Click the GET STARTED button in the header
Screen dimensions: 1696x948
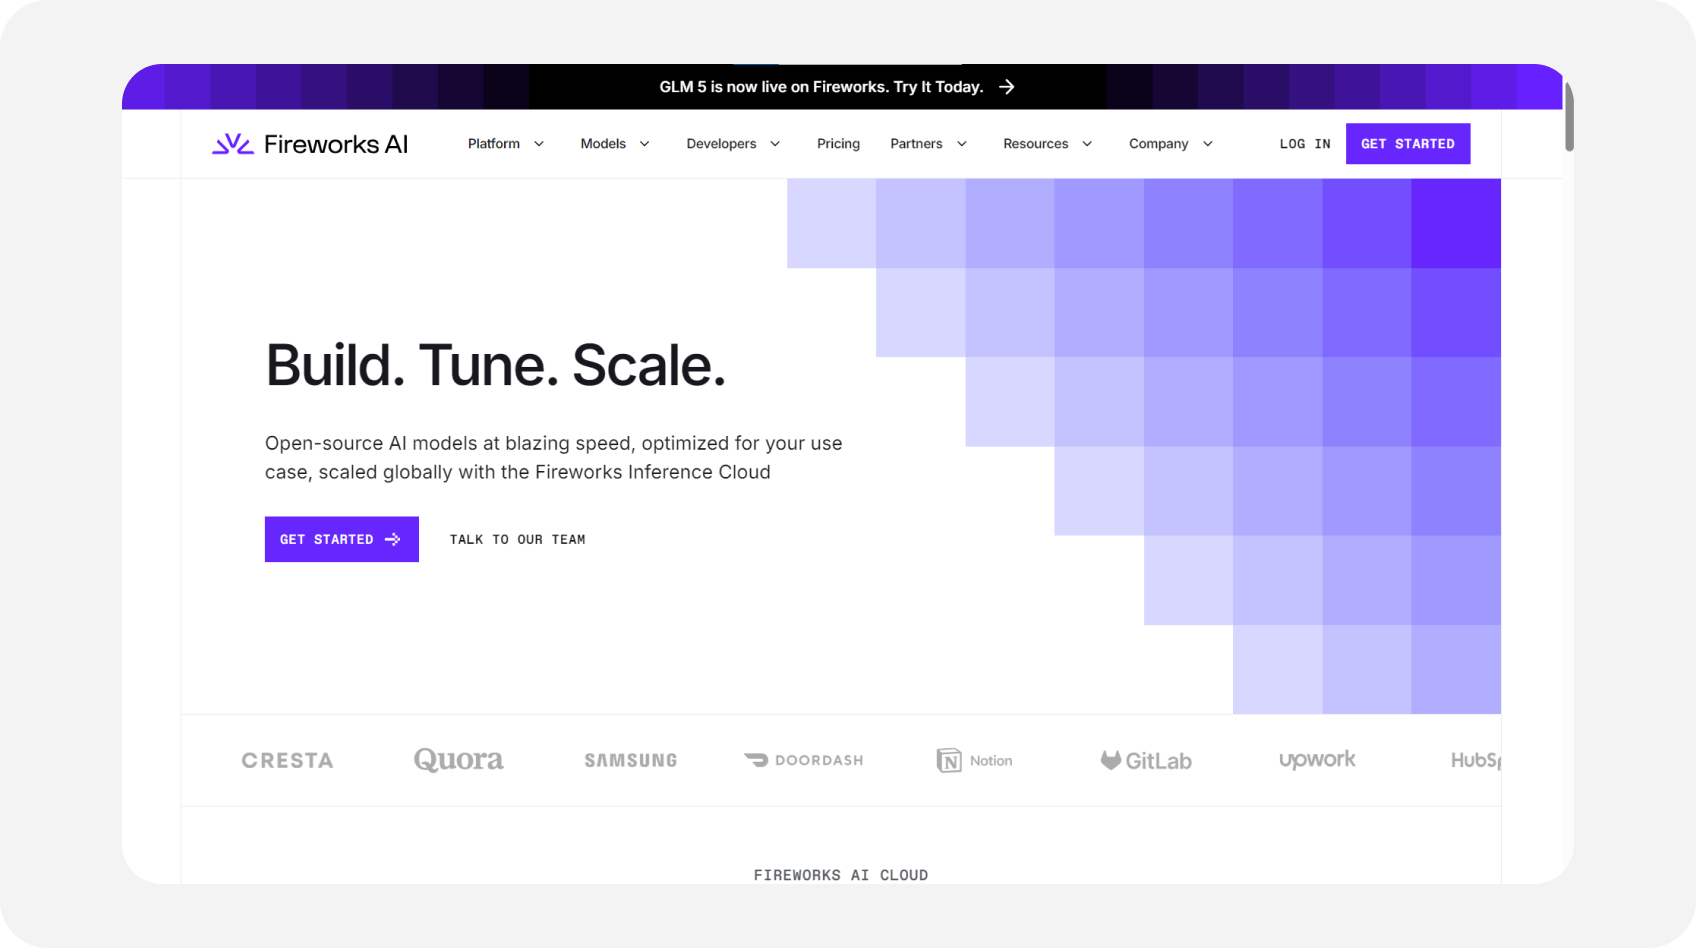(1408, 144)
